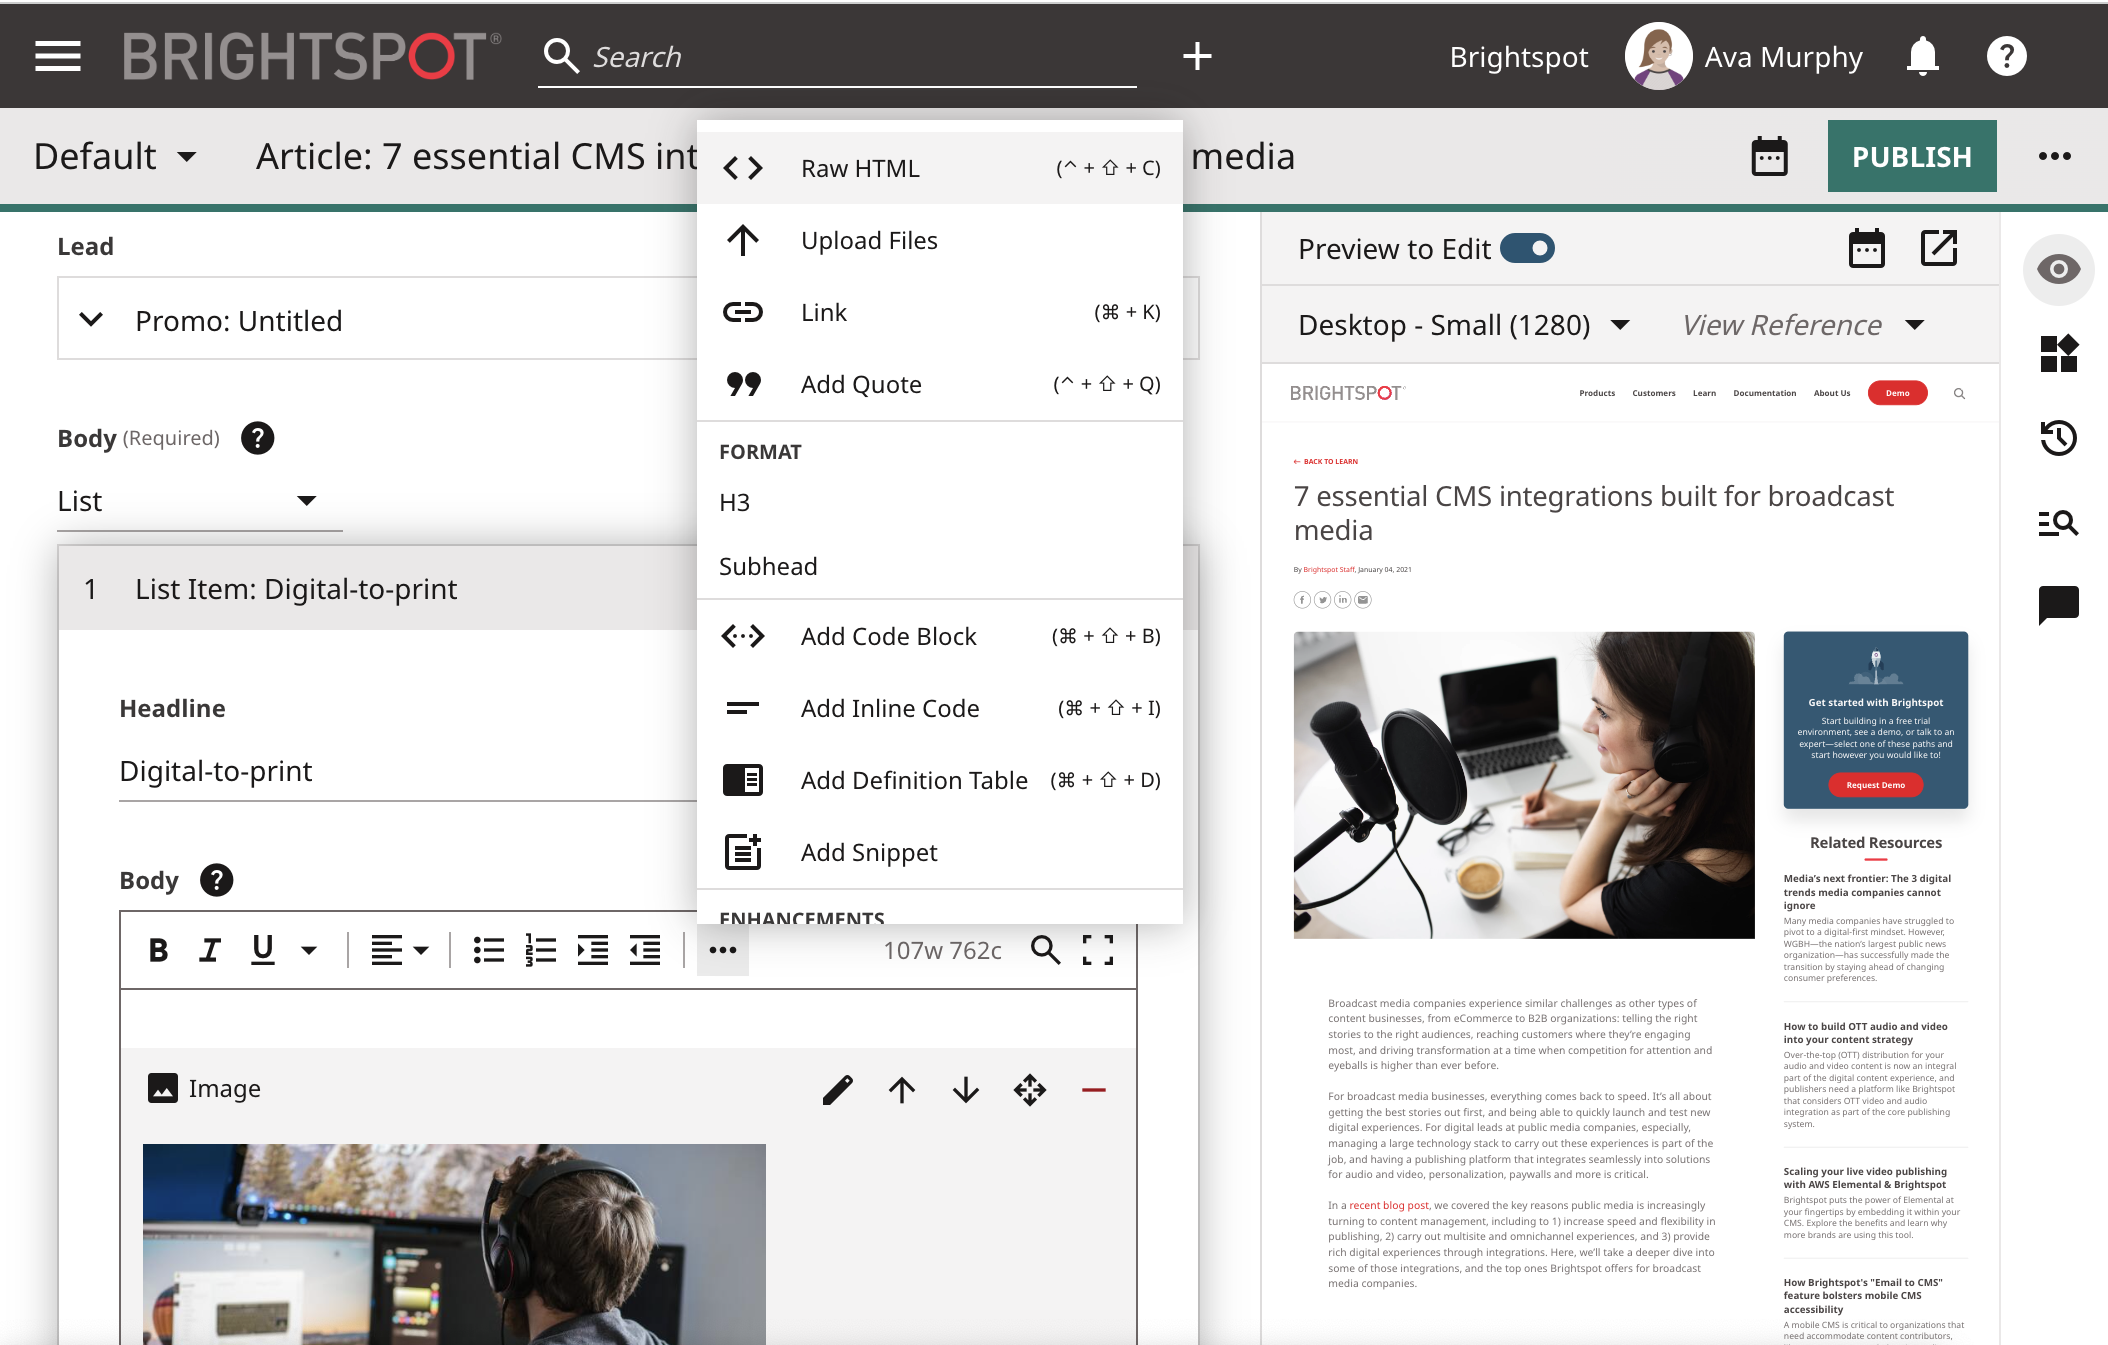Open the more options ellipsis beside Publish
2108x1345 pixels.
point(2054,156)
